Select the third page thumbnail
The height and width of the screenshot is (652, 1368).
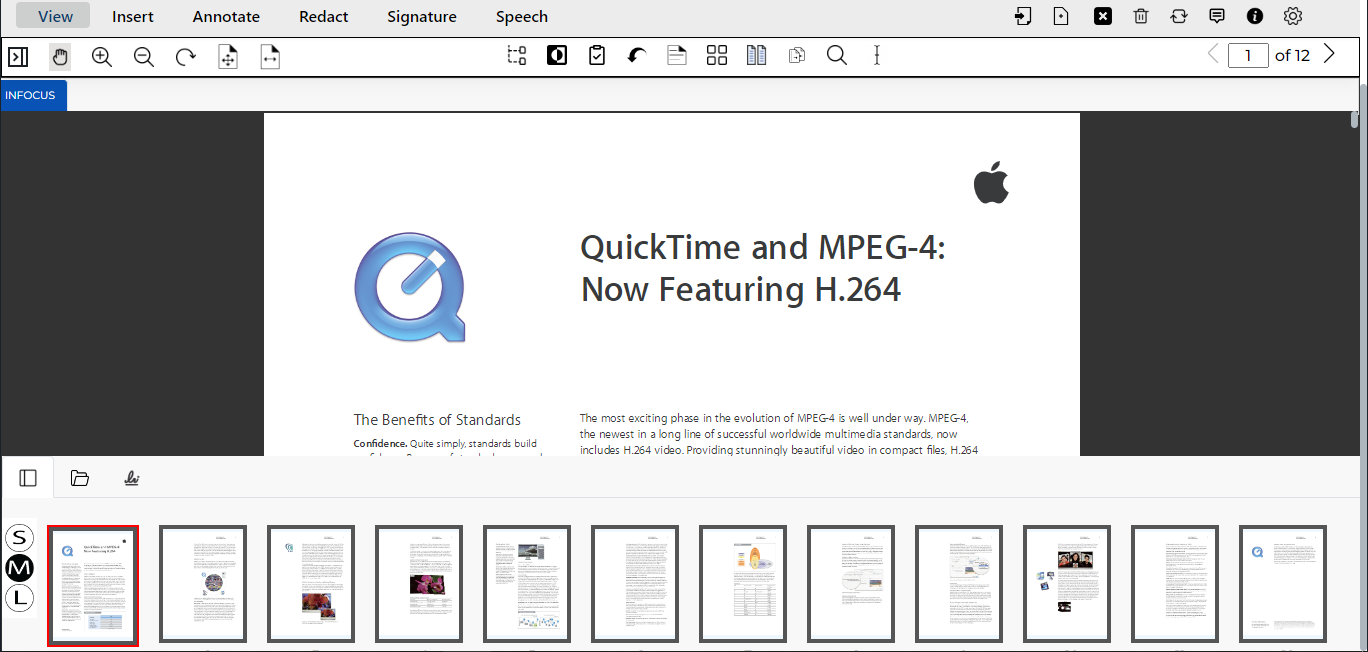[x=311, y=585]
